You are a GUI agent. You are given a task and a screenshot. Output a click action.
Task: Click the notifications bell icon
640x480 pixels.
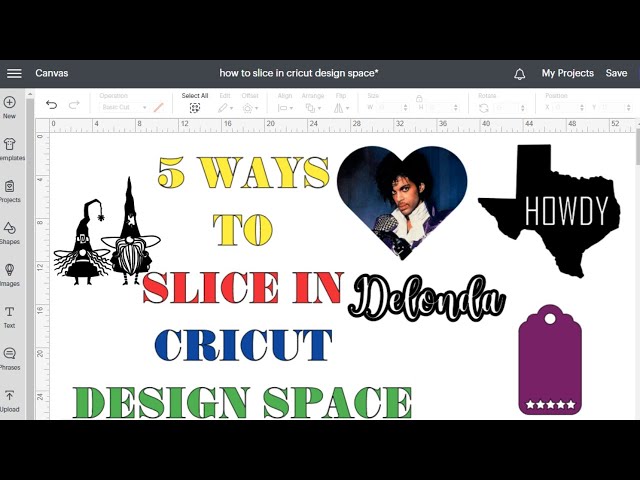coord(519,74)
